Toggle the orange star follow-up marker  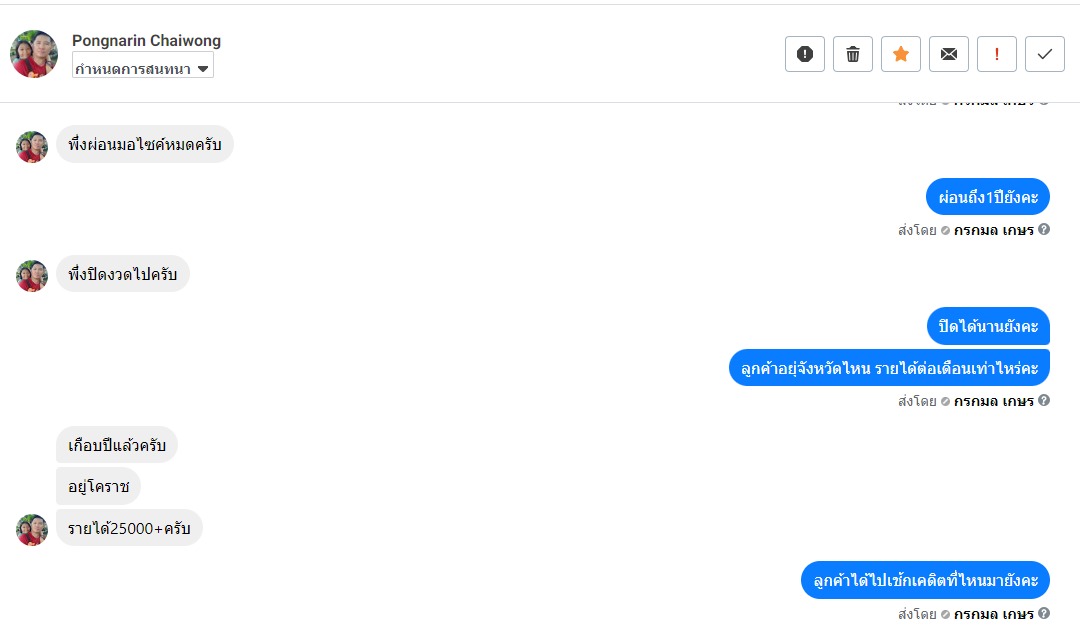pyautogui.click(x=901, y=54)
